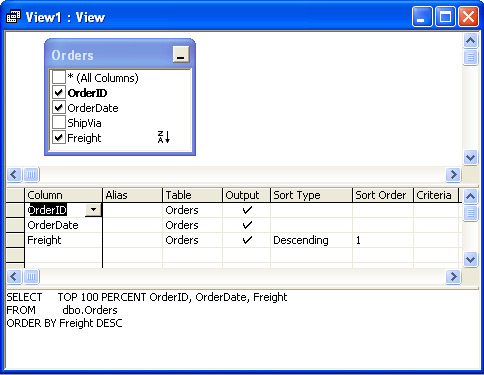The height and width of the screenshot is (375, 484).
Task: Select the Table column header
Action: coord(192,195)
